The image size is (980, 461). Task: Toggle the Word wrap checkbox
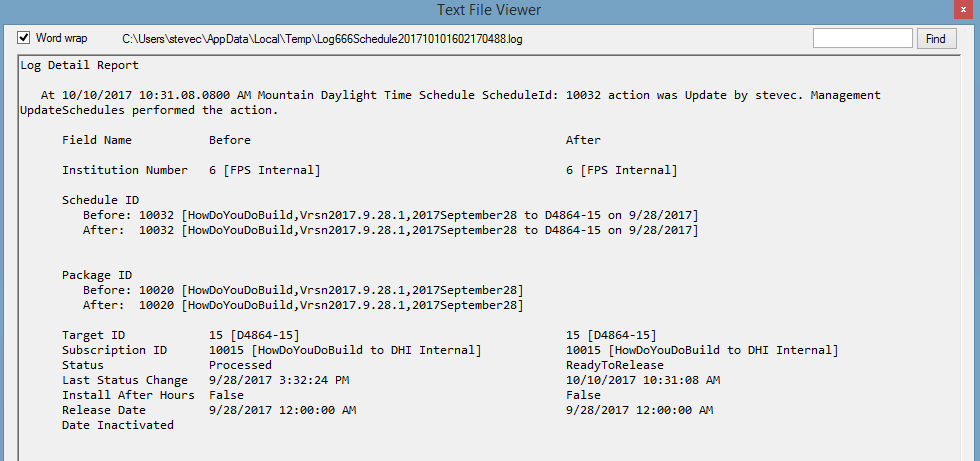23,38
